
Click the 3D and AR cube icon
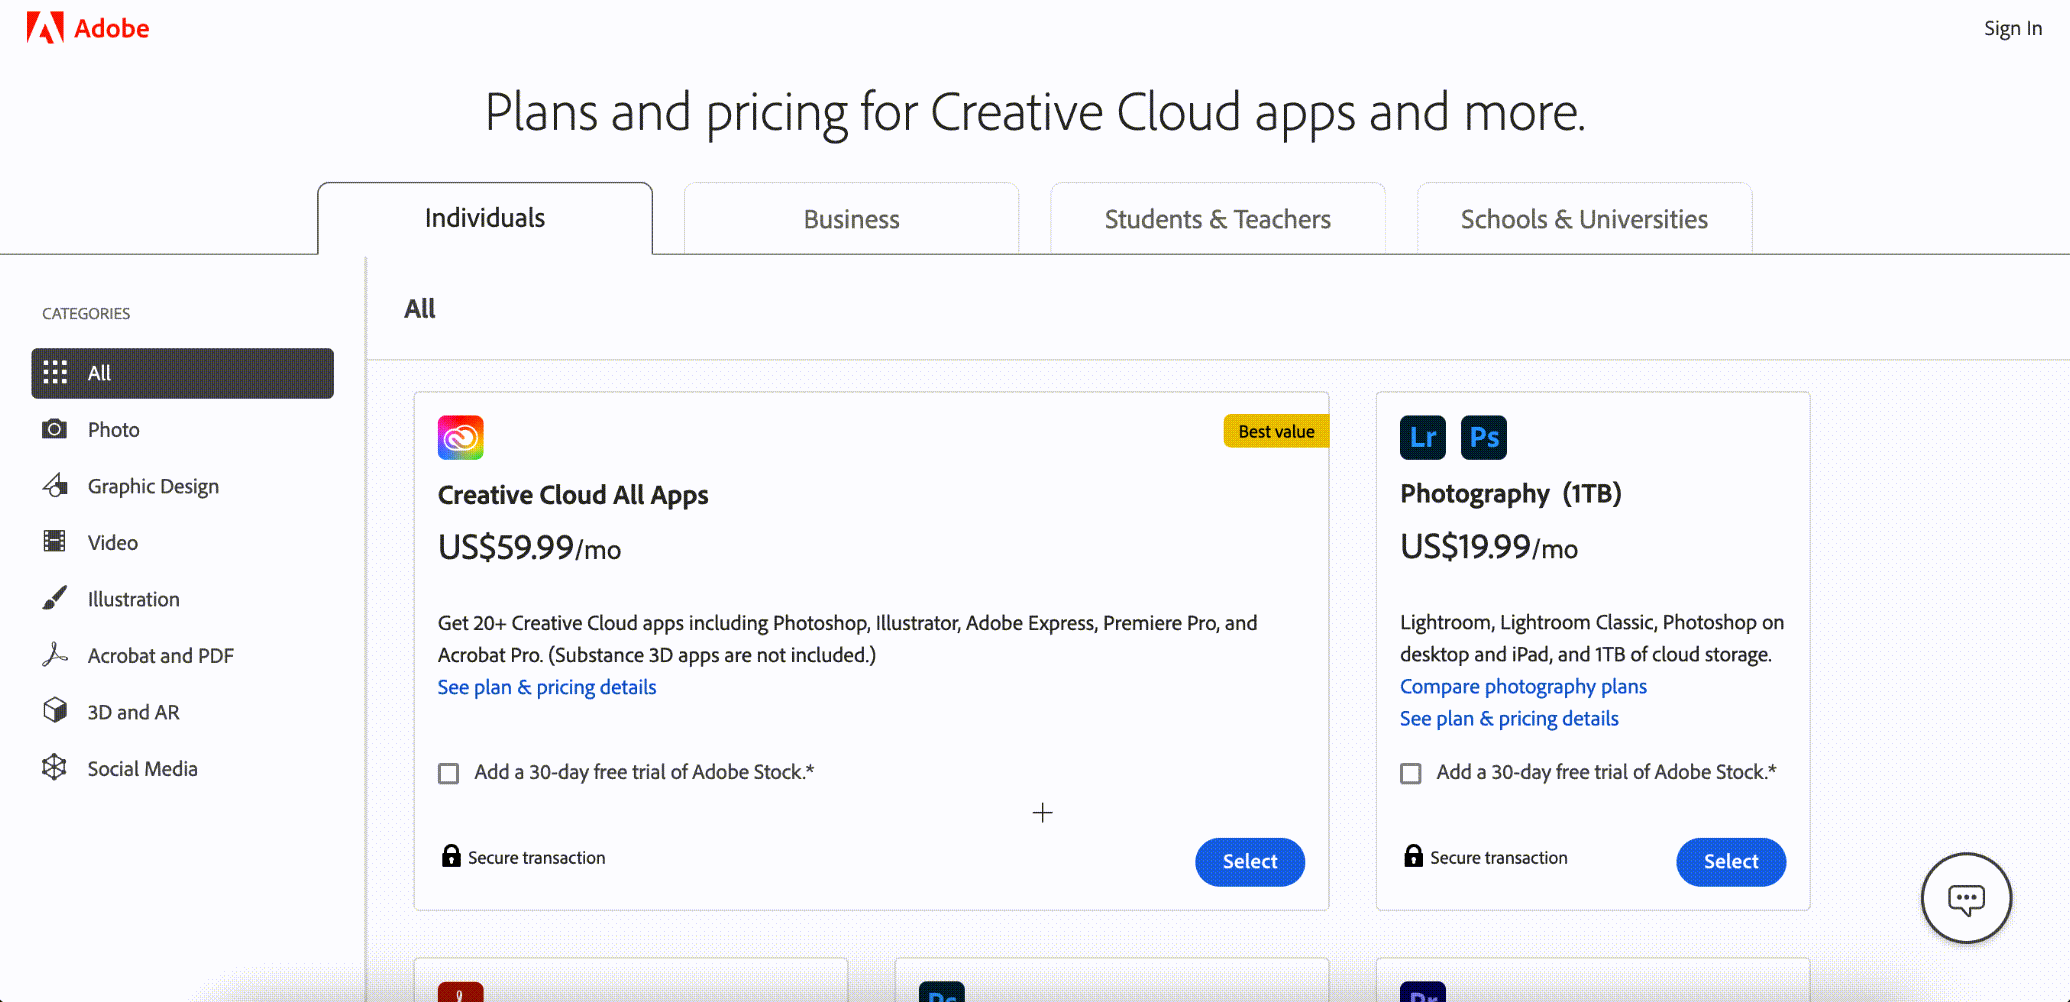tap(55, 711)
